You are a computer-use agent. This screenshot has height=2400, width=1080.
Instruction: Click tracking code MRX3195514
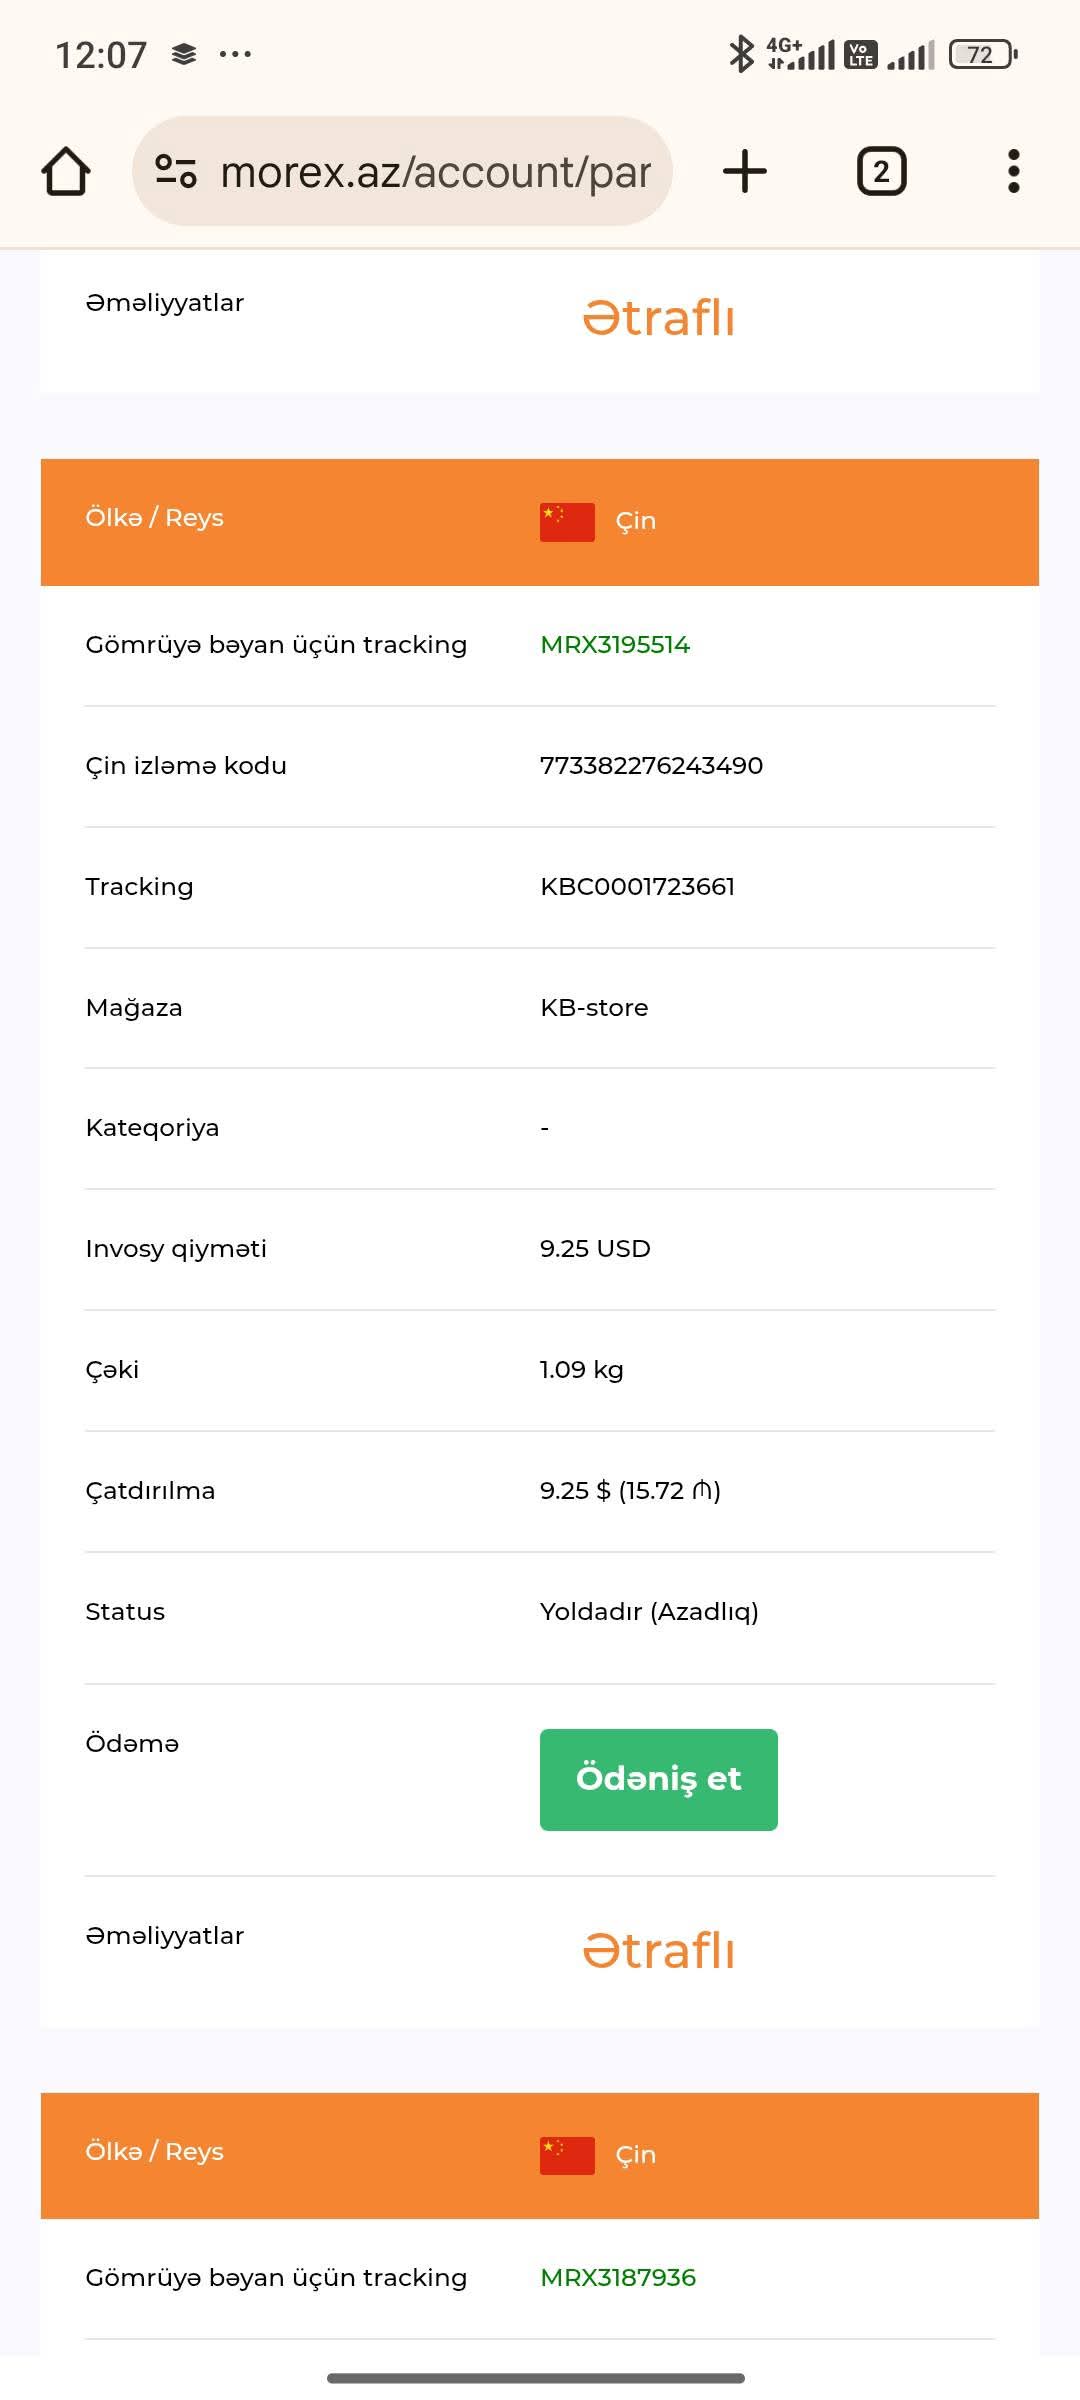(615, 645)
